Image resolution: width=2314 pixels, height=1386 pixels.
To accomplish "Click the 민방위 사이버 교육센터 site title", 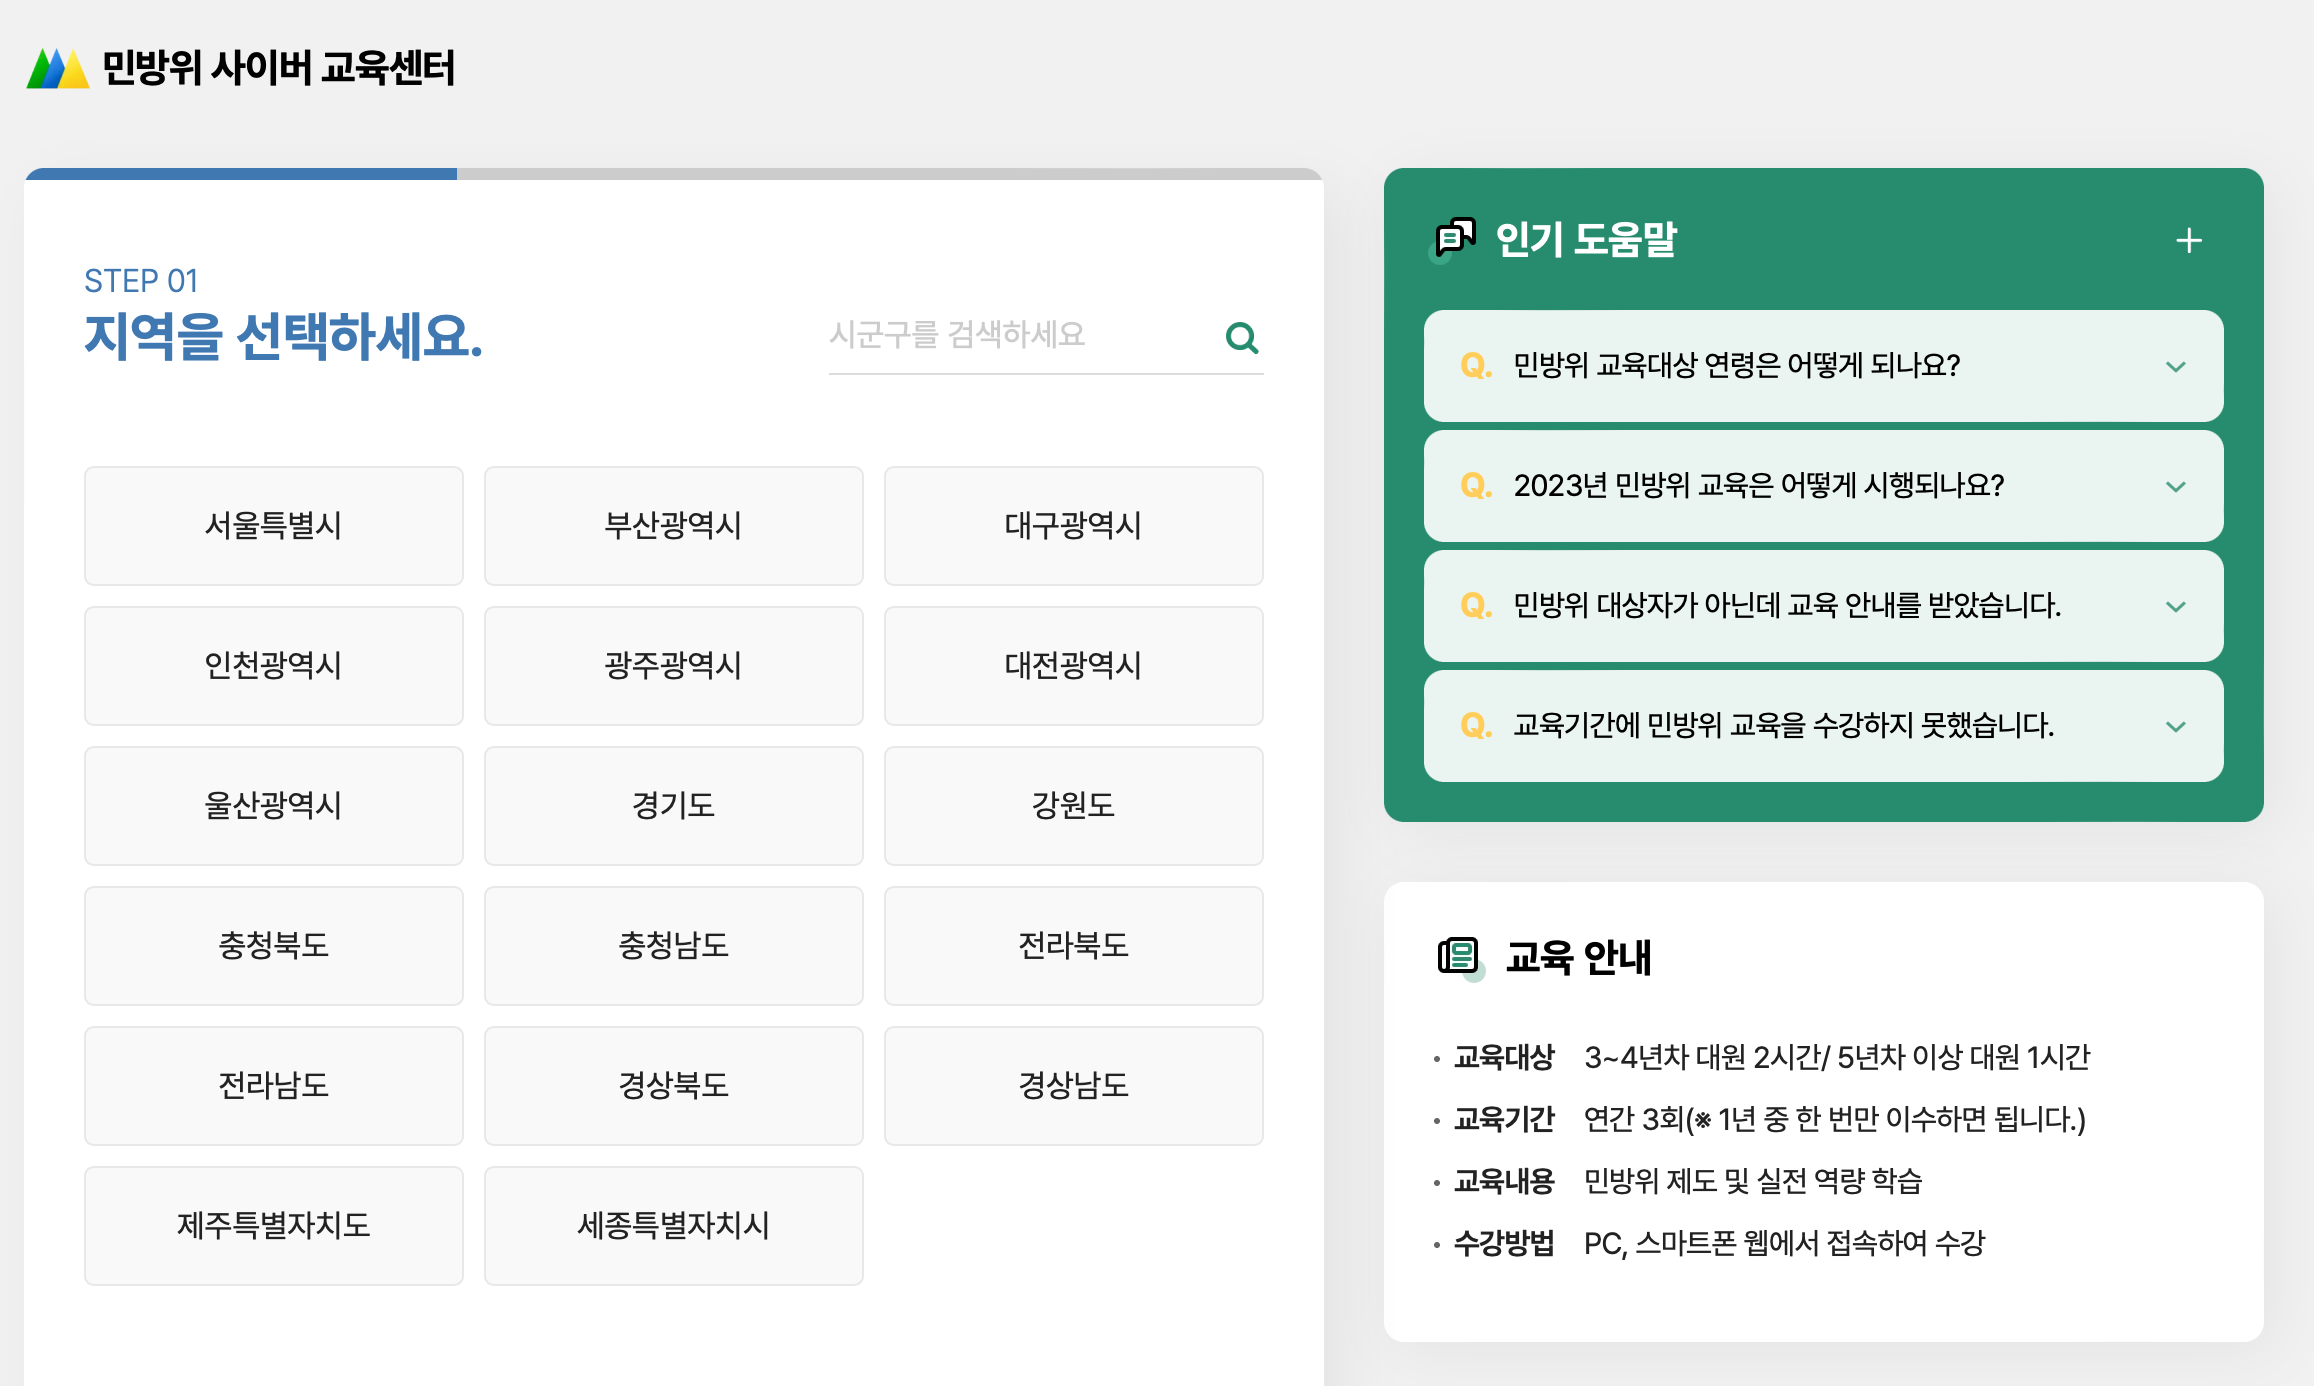I will 278,68.
